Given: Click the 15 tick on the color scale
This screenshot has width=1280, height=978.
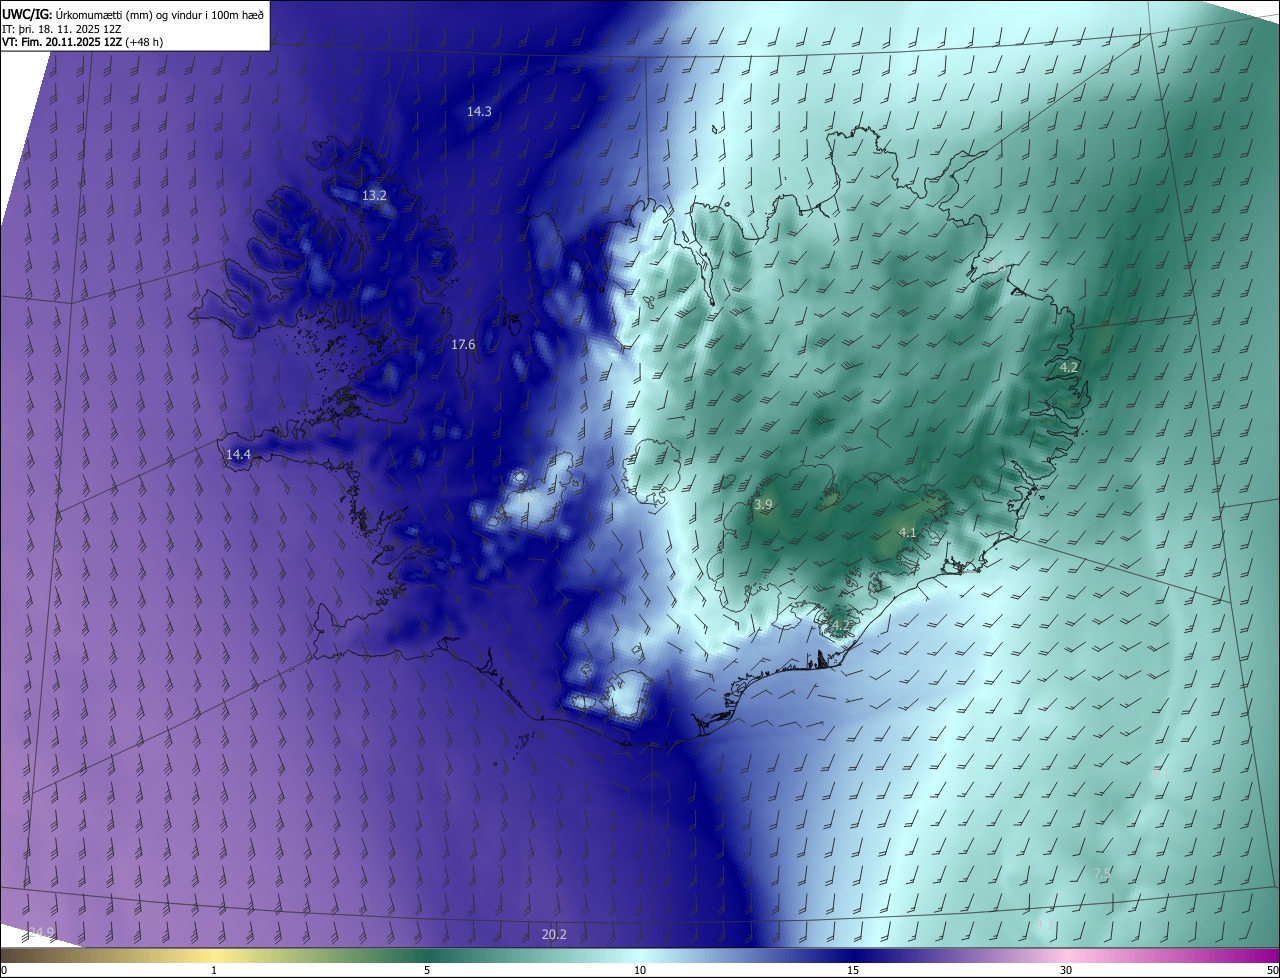Looking at the screenshot, I should click(x=853, y=970).
